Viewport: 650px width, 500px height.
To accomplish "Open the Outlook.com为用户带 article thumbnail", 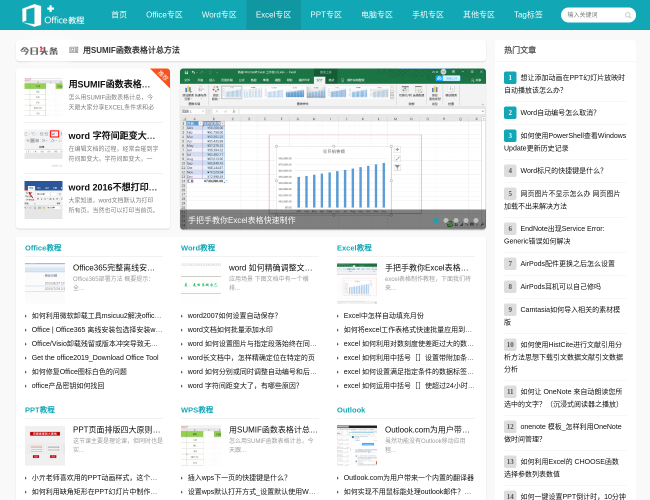I will 357,445.
